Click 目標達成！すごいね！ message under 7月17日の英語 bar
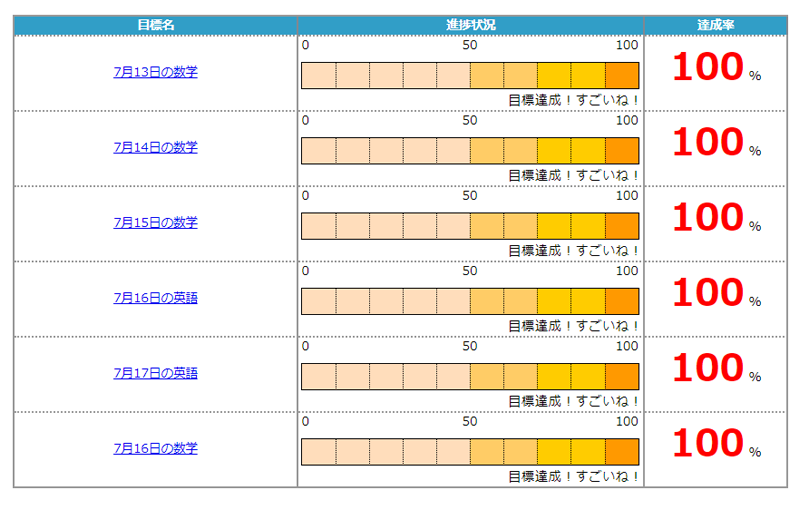The width and height of the screenshot is (800, 514). pos(573,400)
